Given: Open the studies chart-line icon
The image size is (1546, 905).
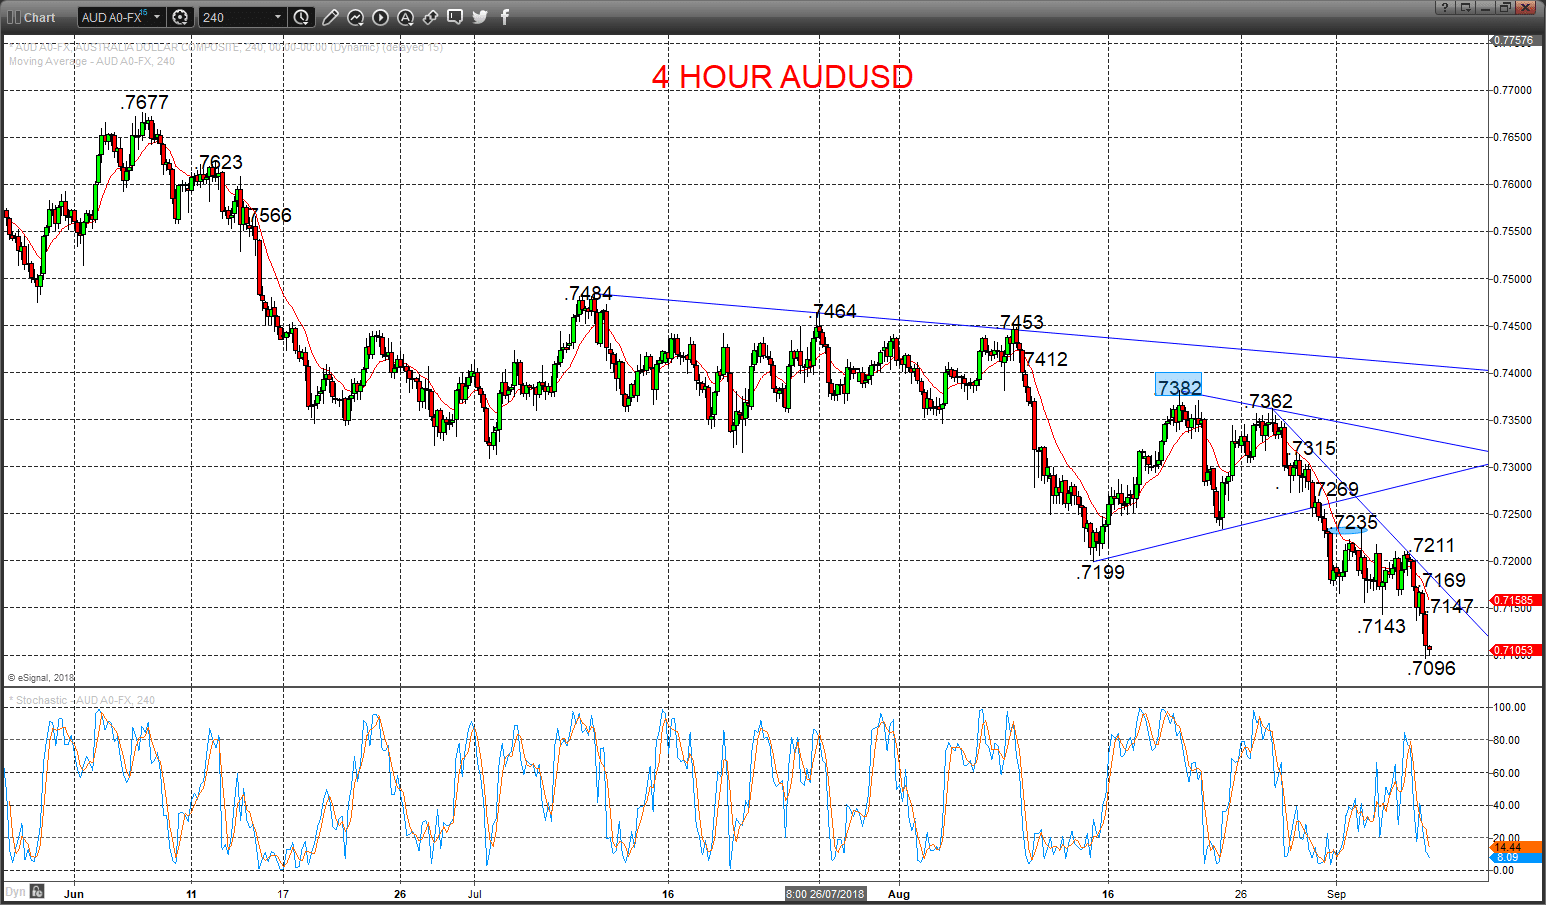Looking at the screenshot, I should 356,17.
